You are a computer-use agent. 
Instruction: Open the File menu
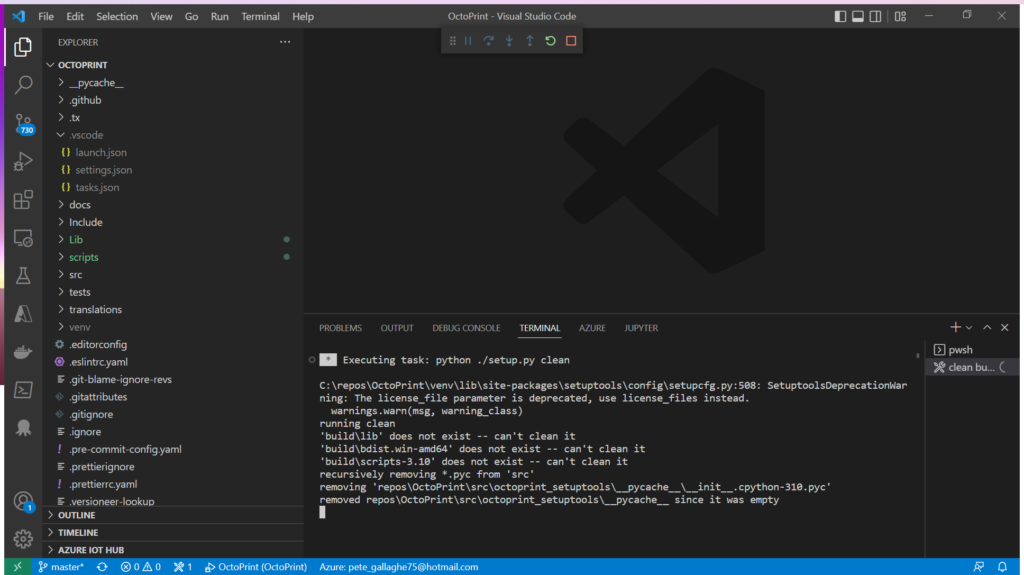click(46, 16)
